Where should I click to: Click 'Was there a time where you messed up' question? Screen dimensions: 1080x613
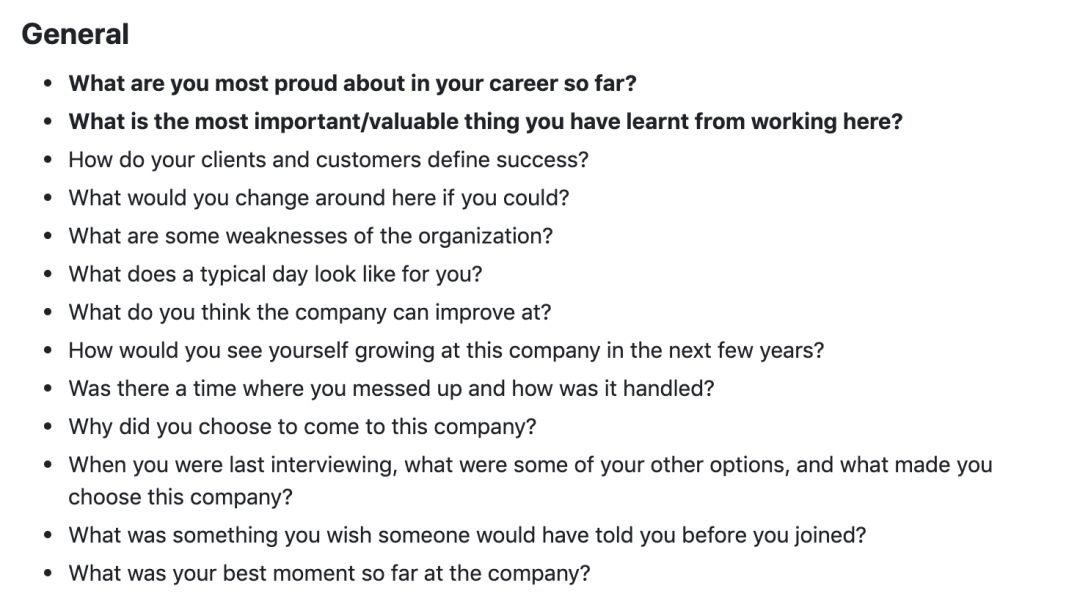tap(391, 388)
